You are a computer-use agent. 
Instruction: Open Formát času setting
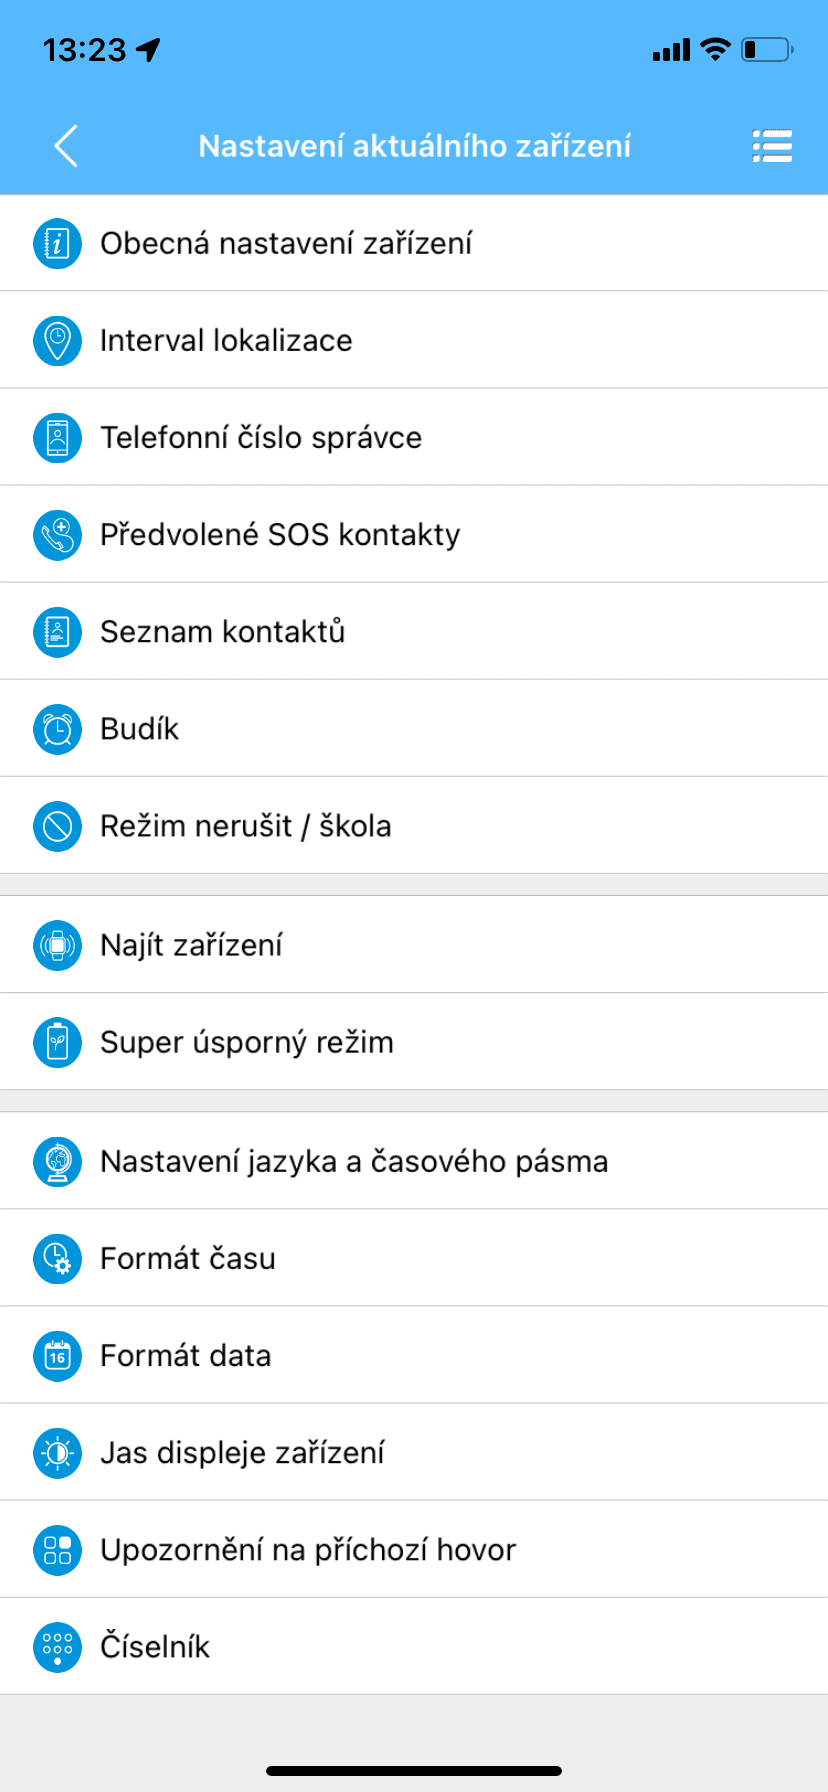[x=188, y=1259]
